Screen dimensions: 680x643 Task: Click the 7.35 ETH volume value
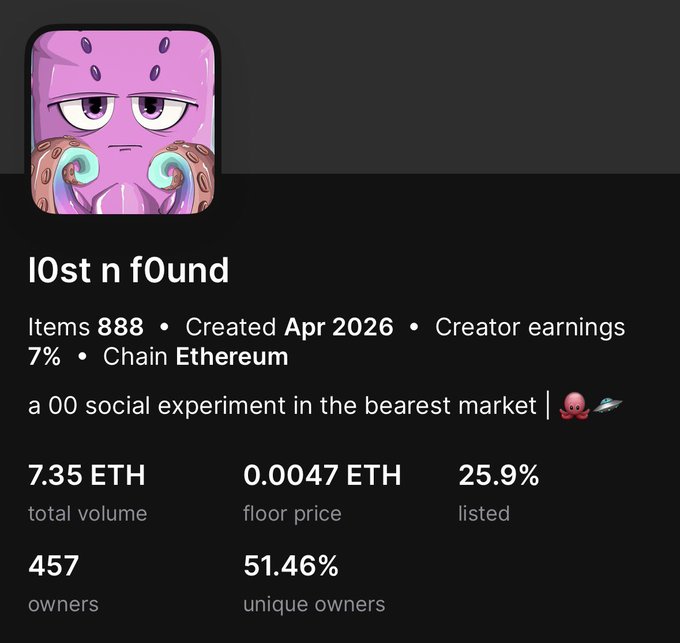click(x=87, y=476)
